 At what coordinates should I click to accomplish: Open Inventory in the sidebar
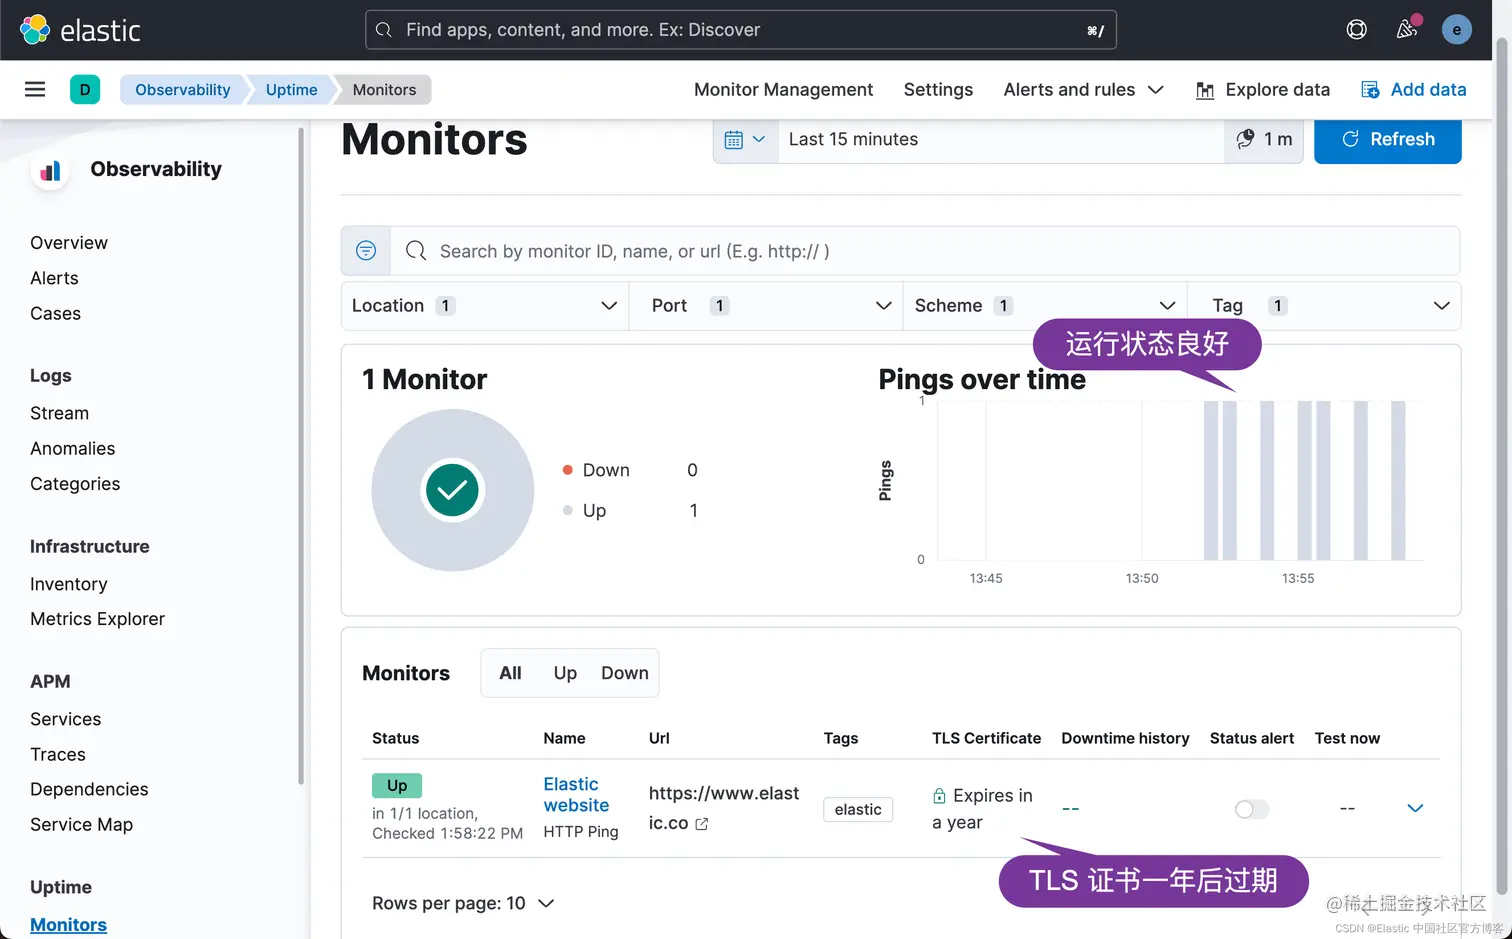click(68, 584)
